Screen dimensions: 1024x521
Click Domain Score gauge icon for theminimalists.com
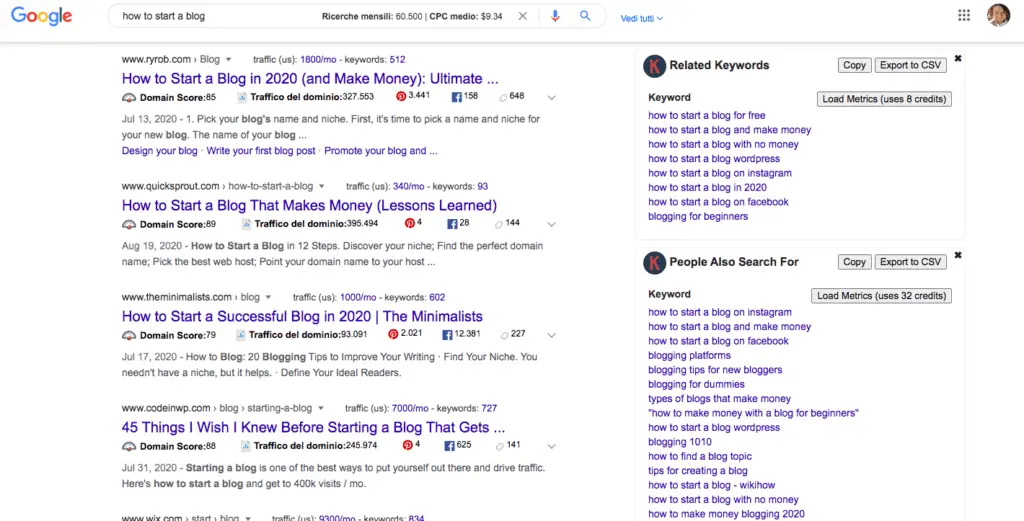pos(129,335)
